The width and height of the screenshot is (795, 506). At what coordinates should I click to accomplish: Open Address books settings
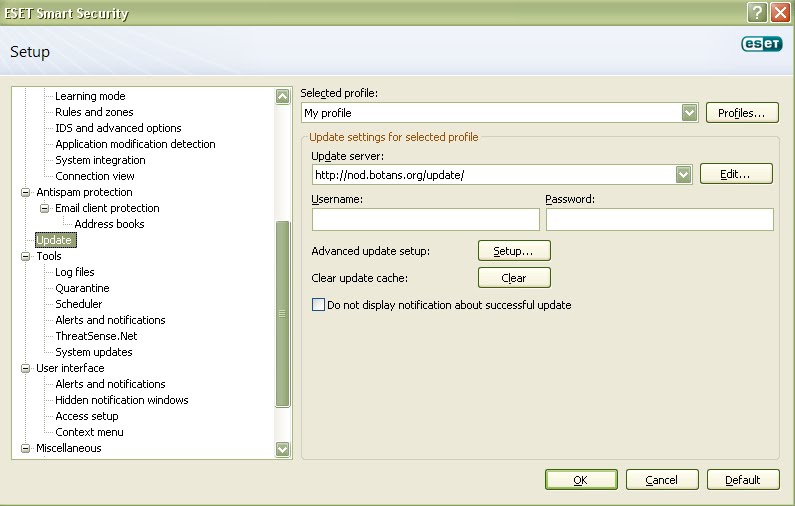coord(110,224)
